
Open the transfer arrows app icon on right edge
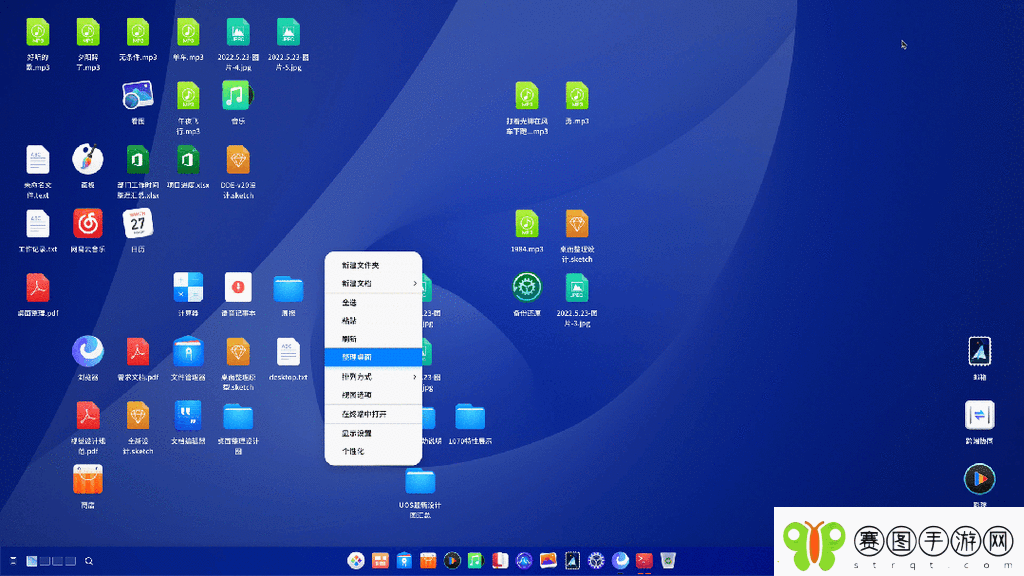[980, 415]
